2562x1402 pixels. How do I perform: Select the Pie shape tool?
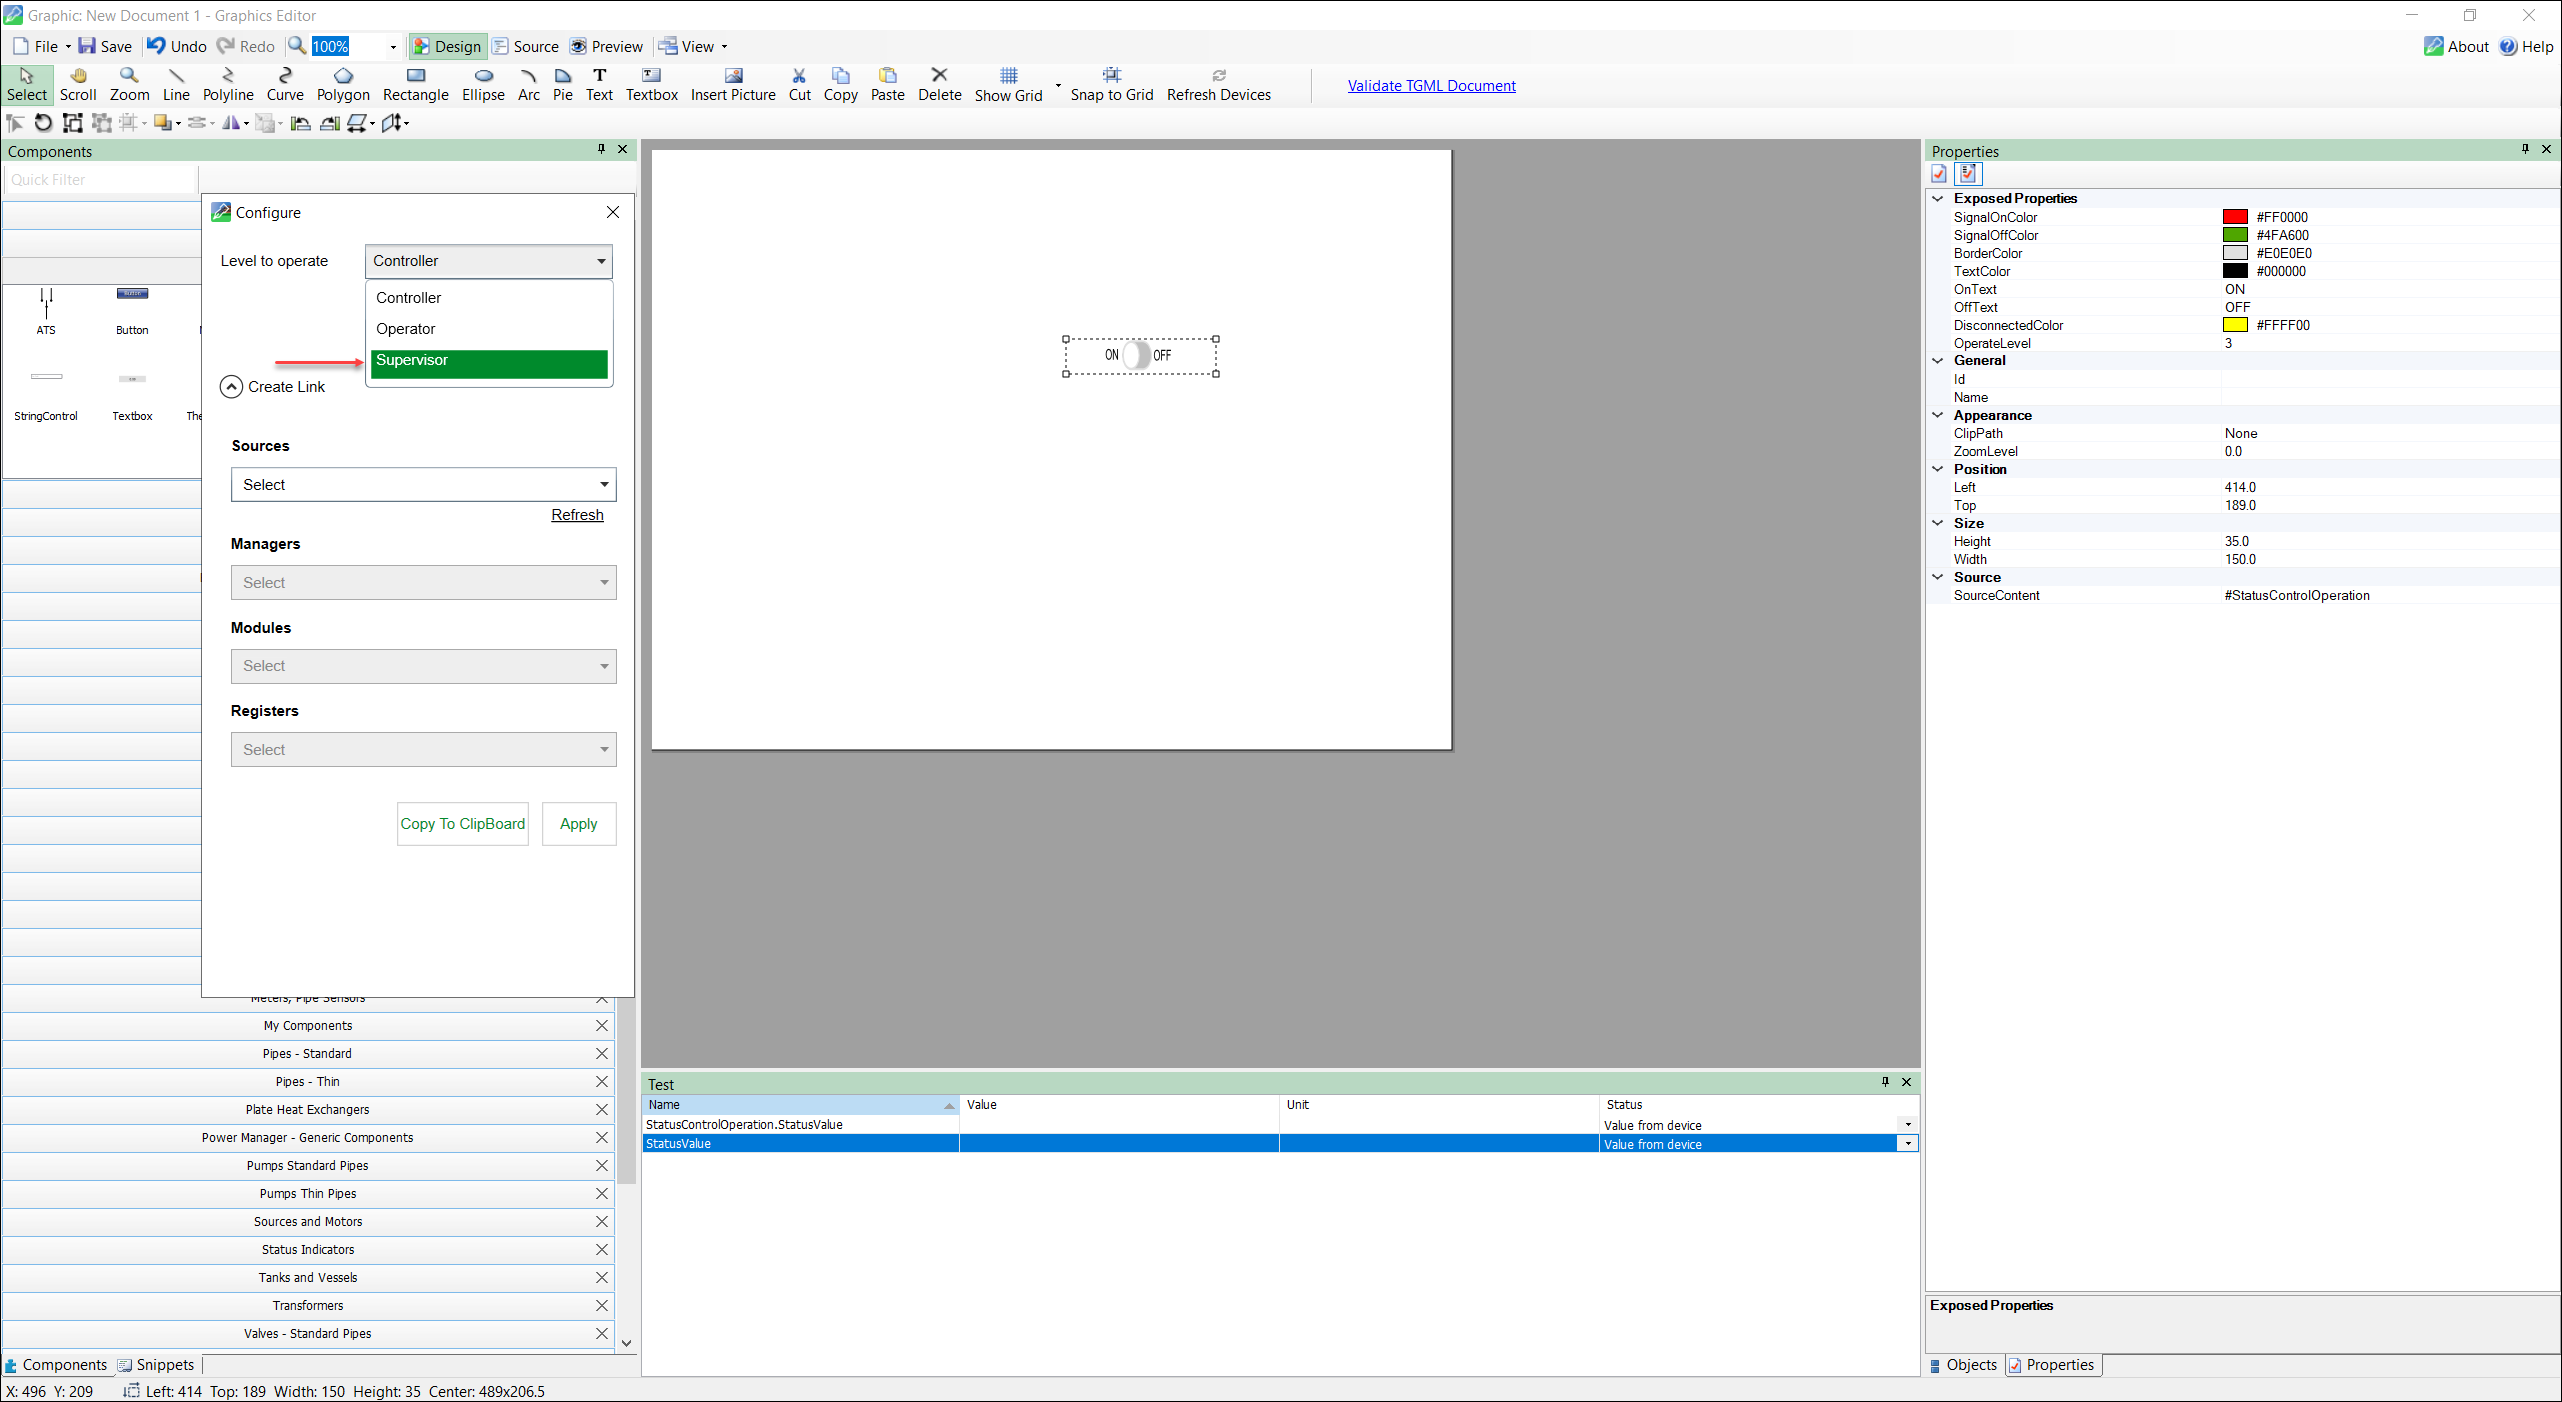(563, 84)
